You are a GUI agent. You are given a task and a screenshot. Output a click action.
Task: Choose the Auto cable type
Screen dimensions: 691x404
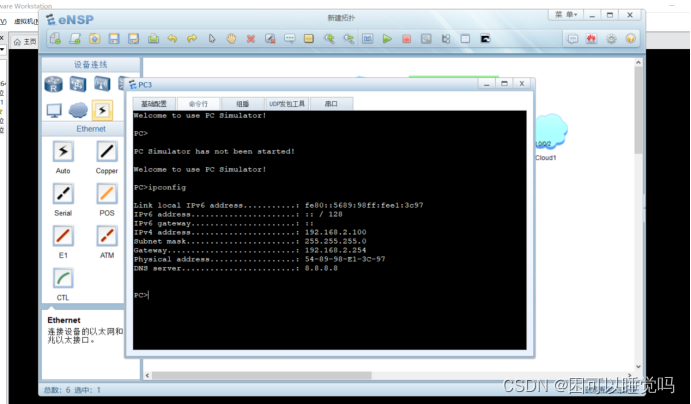click(x=63, y=152)
